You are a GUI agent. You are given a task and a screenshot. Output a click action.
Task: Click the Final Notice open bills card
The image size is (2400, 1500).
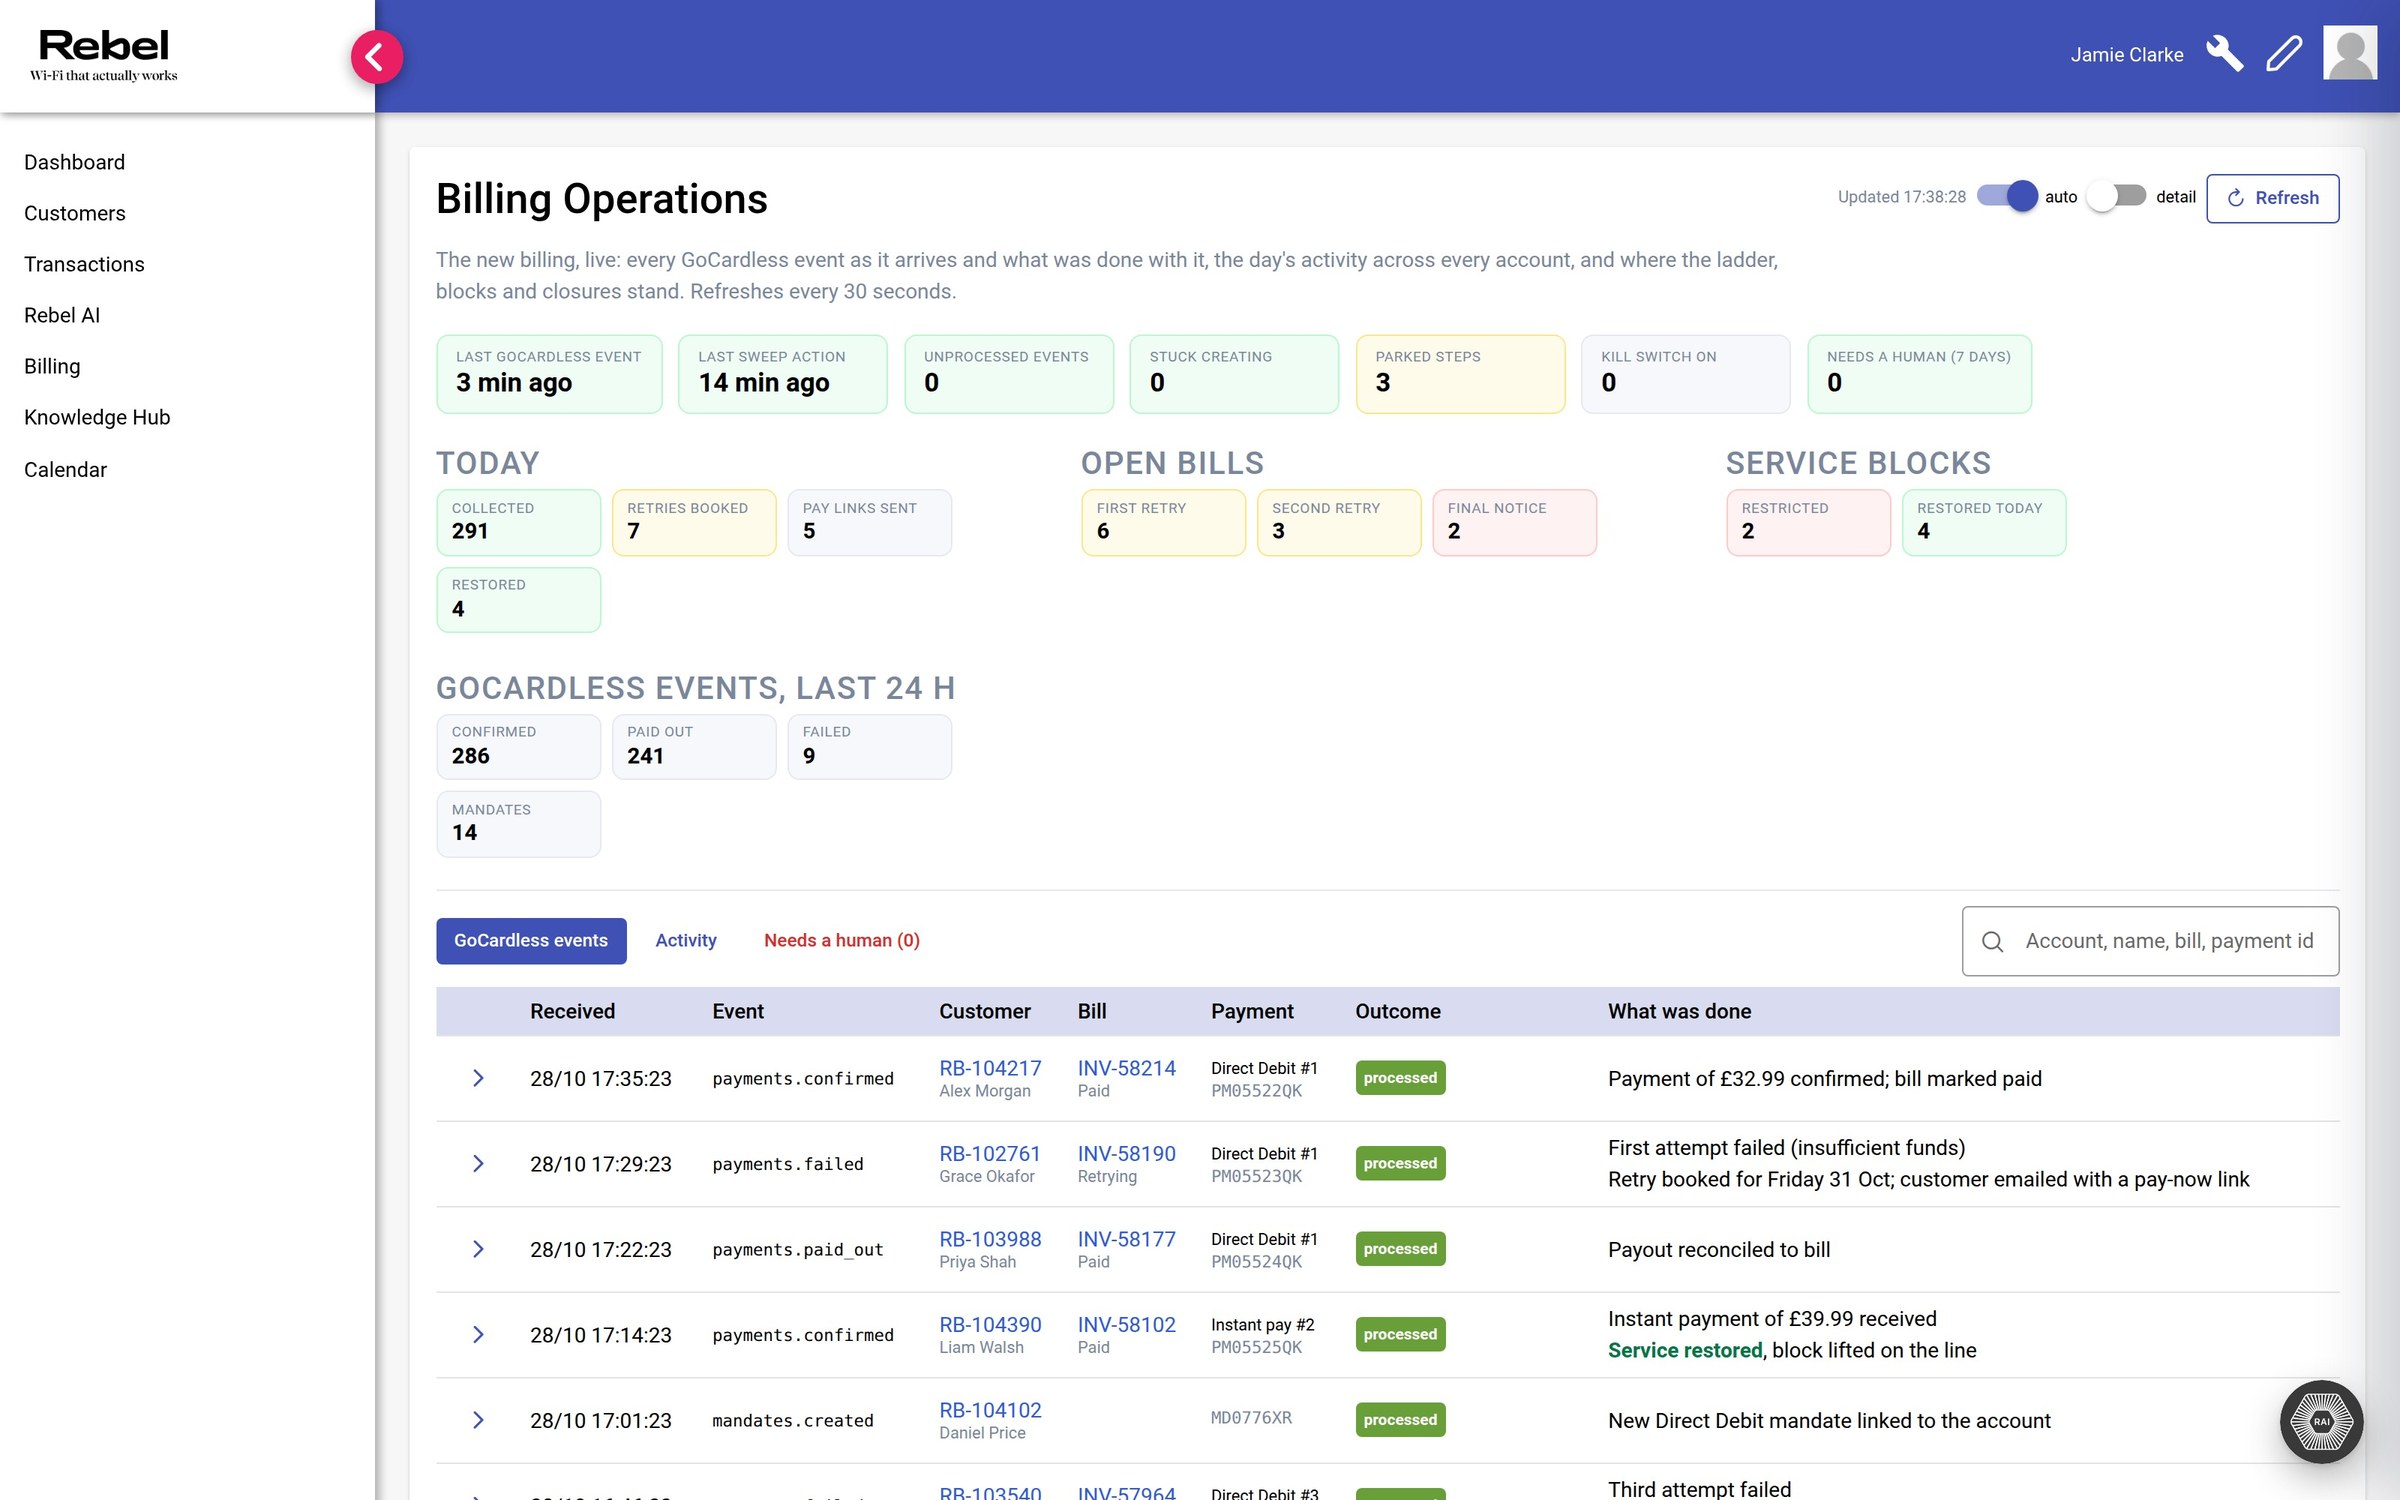[1514, 522]
